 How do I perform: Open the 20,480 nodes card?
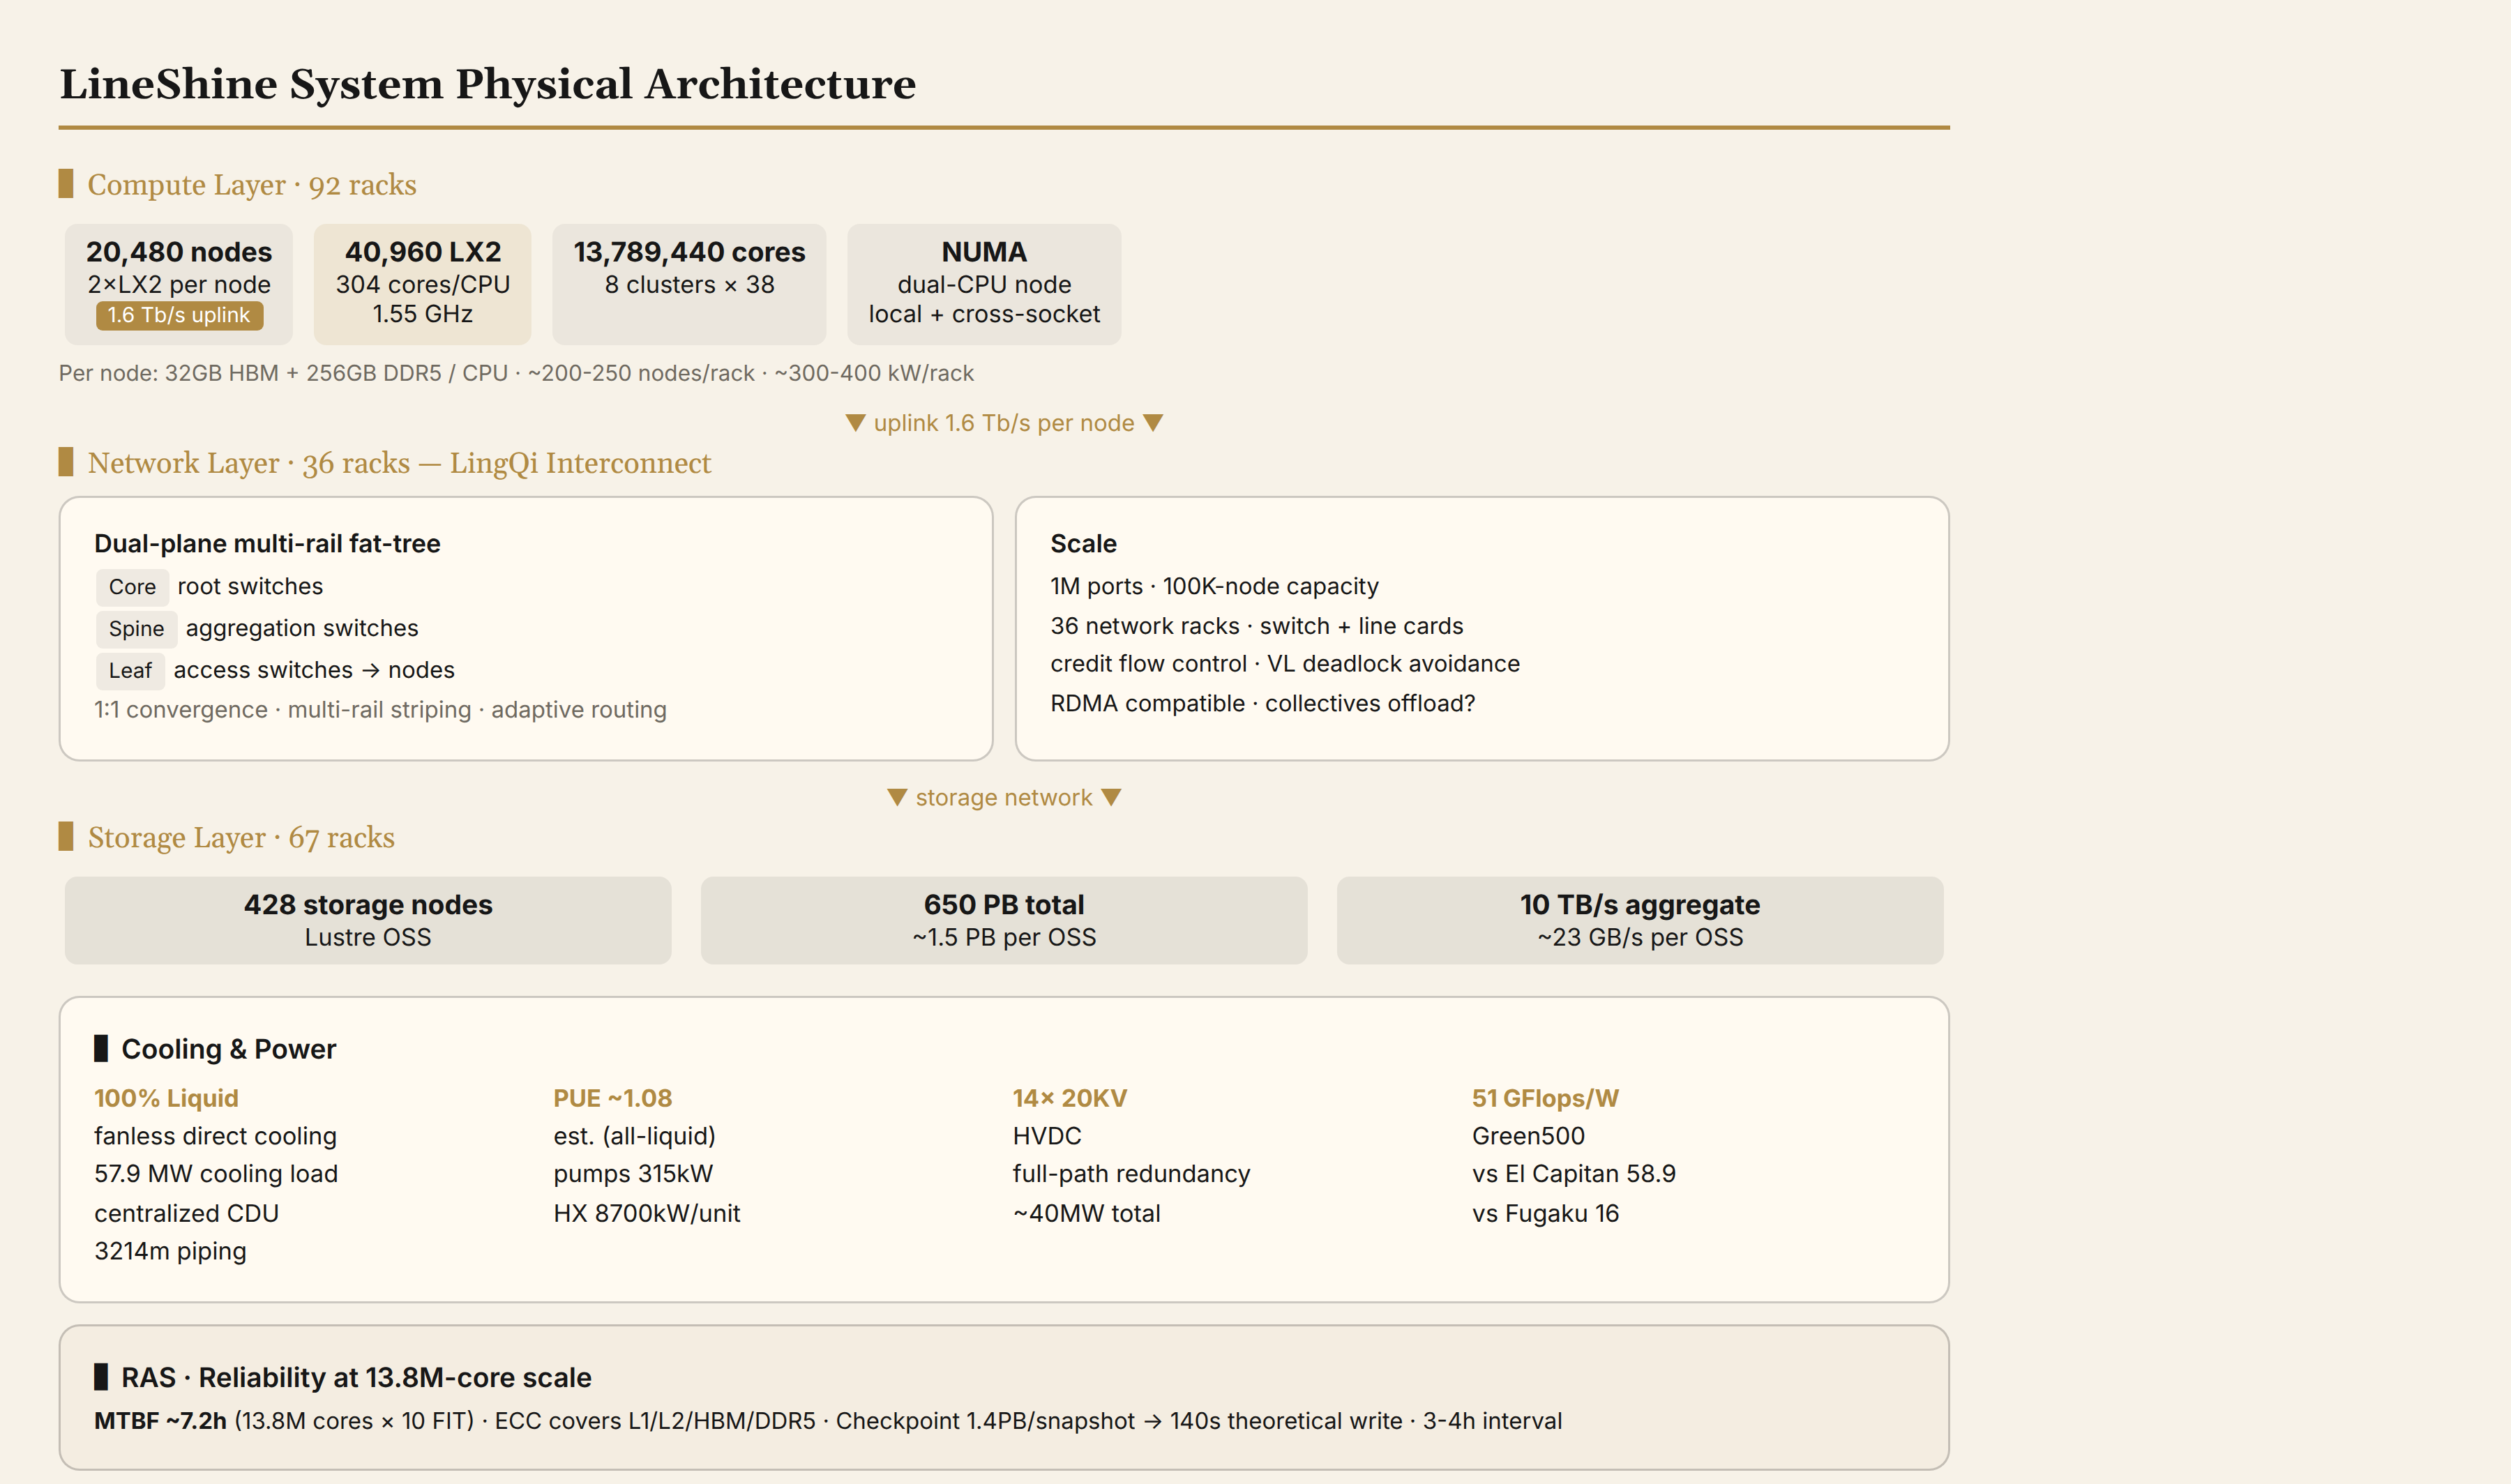click(179, 284)
